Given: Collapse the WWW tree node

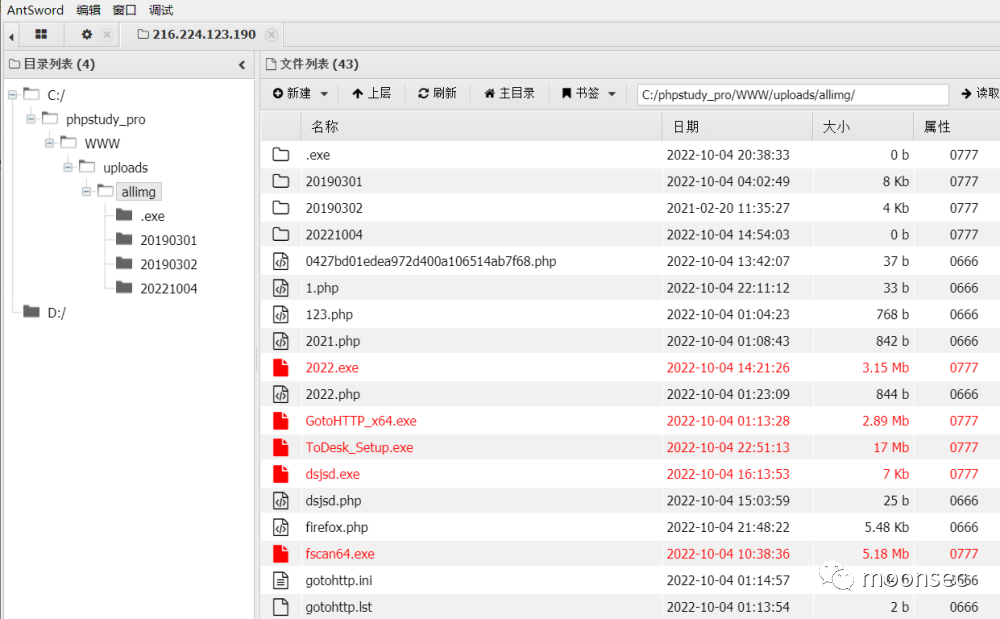Looking at the screenshot, I should pos(49,143).
